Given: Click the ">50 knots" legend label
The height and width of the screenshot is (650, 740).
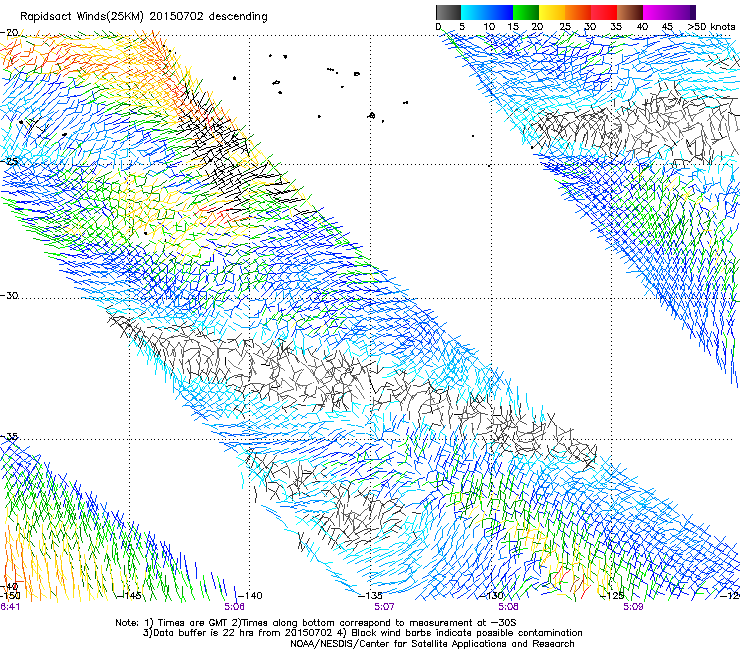Looking at the screenshot, I should tap(711, 27).
